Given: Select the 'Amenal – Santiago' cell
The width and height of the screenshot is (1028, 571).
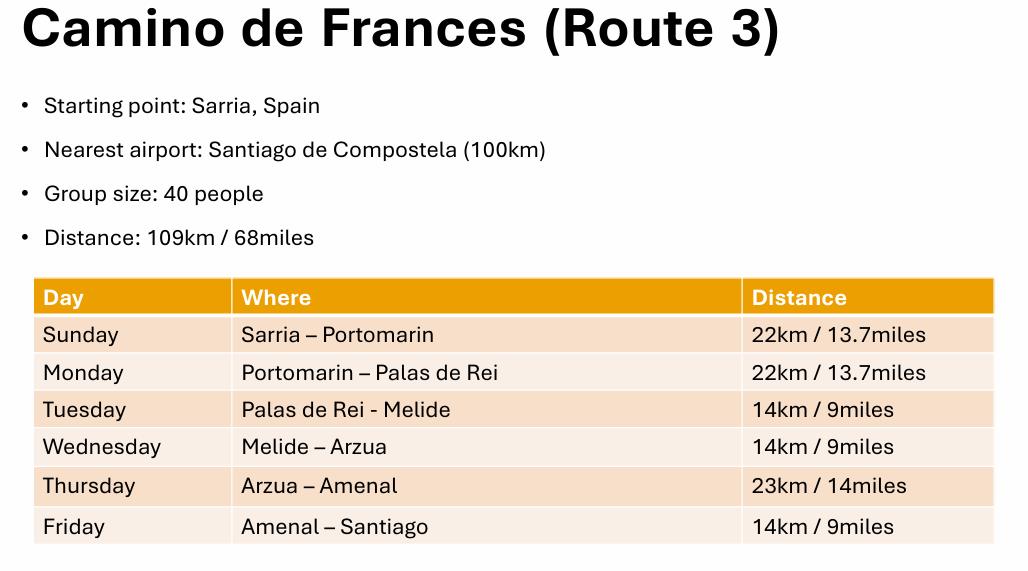Looking at the screenshot, I should point(334,526).
